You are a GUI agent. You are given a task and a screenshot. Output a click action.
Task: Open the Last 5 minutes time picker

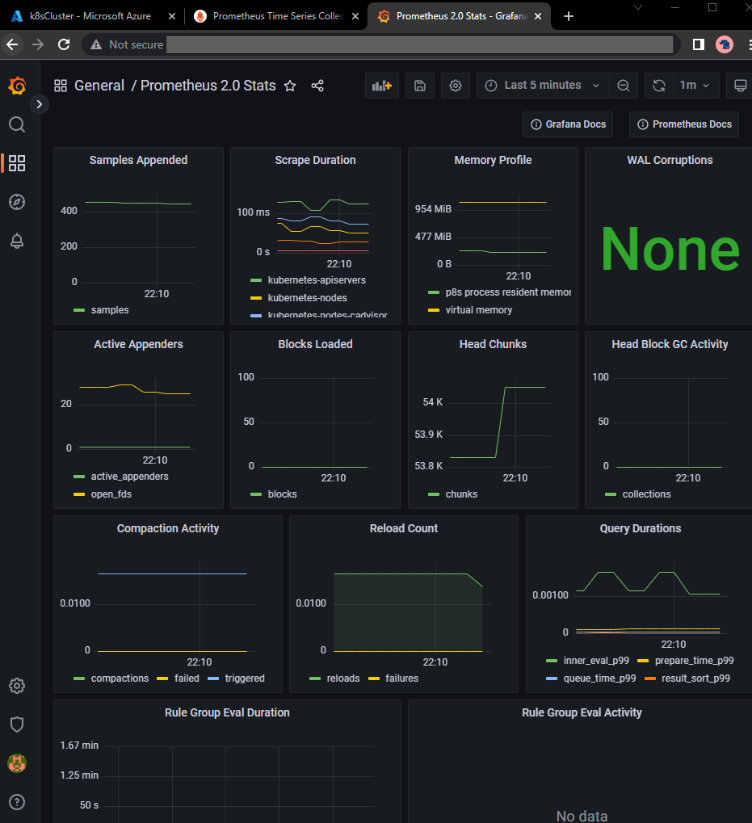tap(543, 86)
